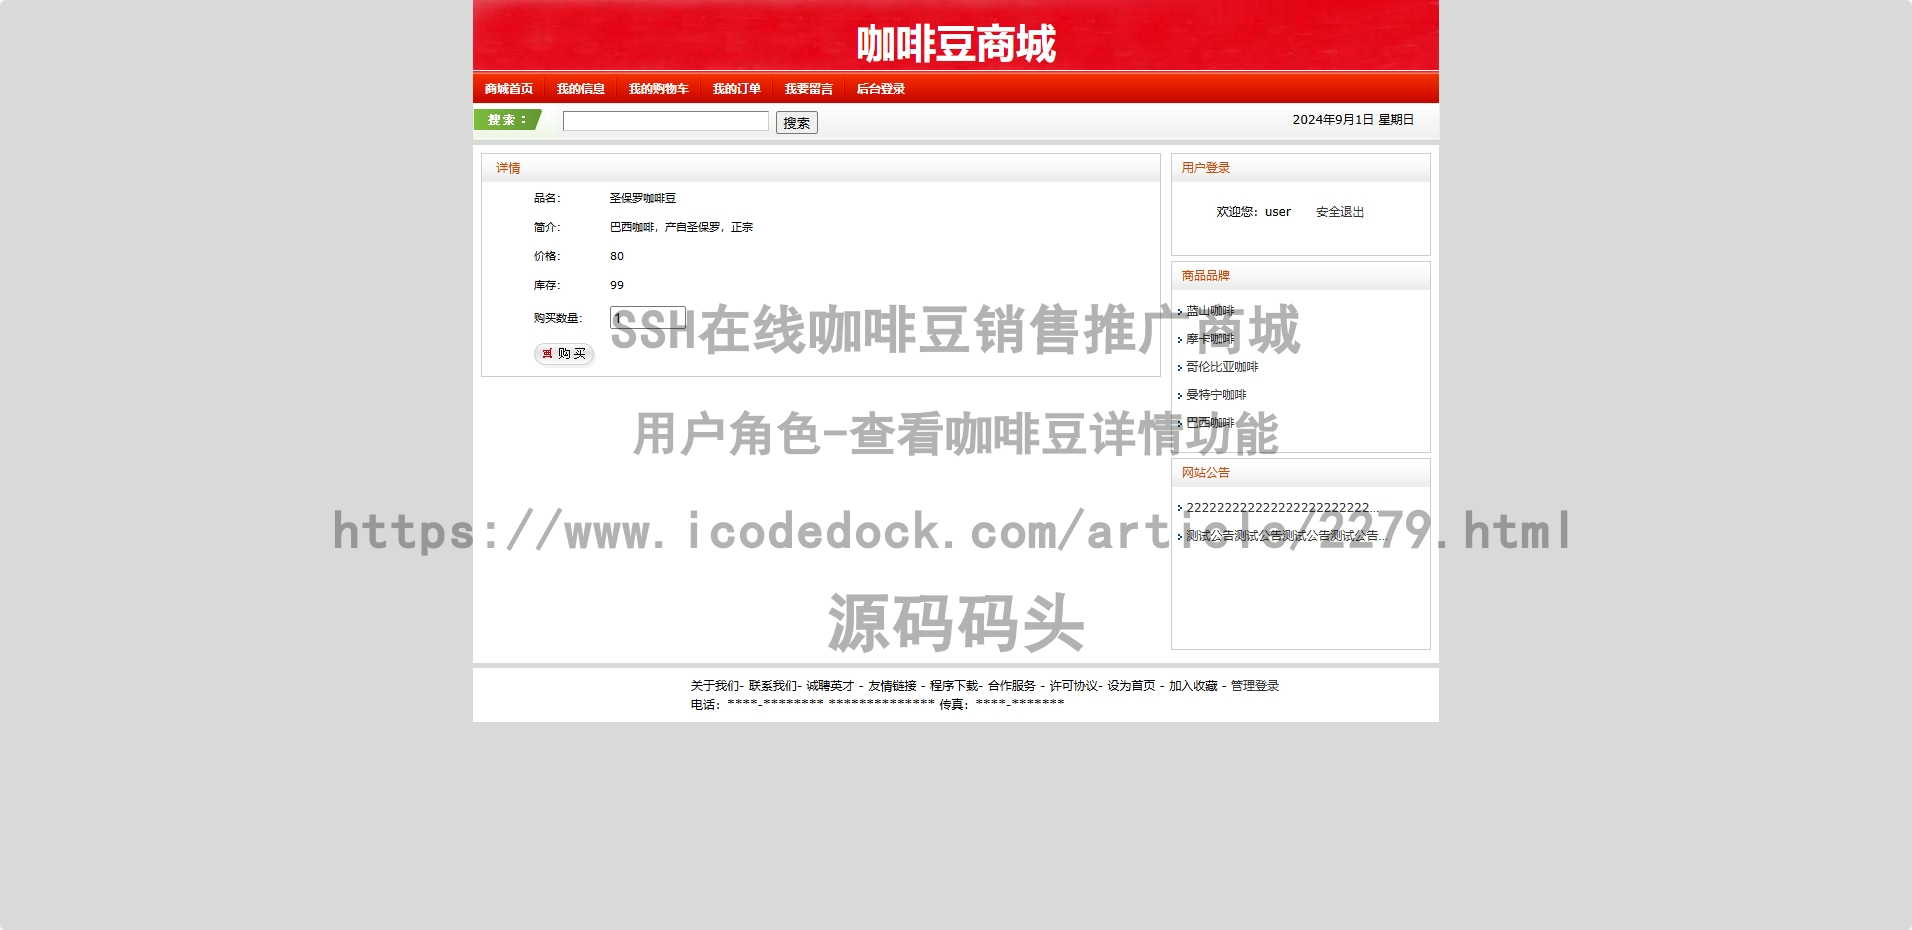Click the 友情链接 footer link

point(892,686)
